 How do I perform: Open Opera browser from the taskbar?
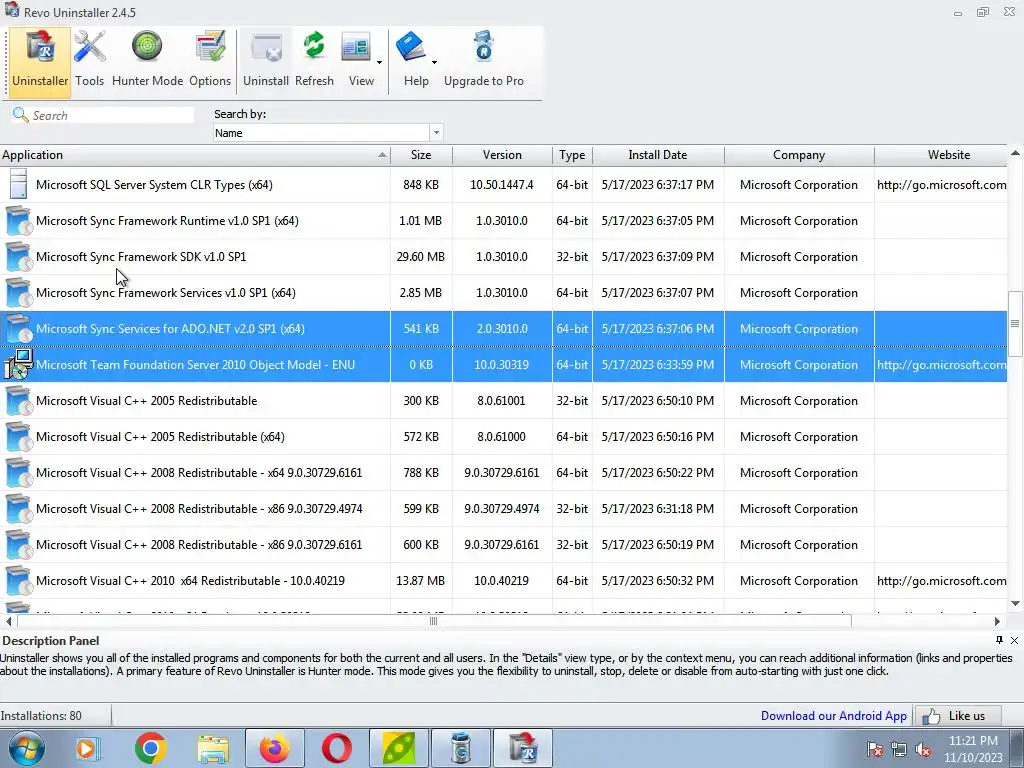click(336, 748)
